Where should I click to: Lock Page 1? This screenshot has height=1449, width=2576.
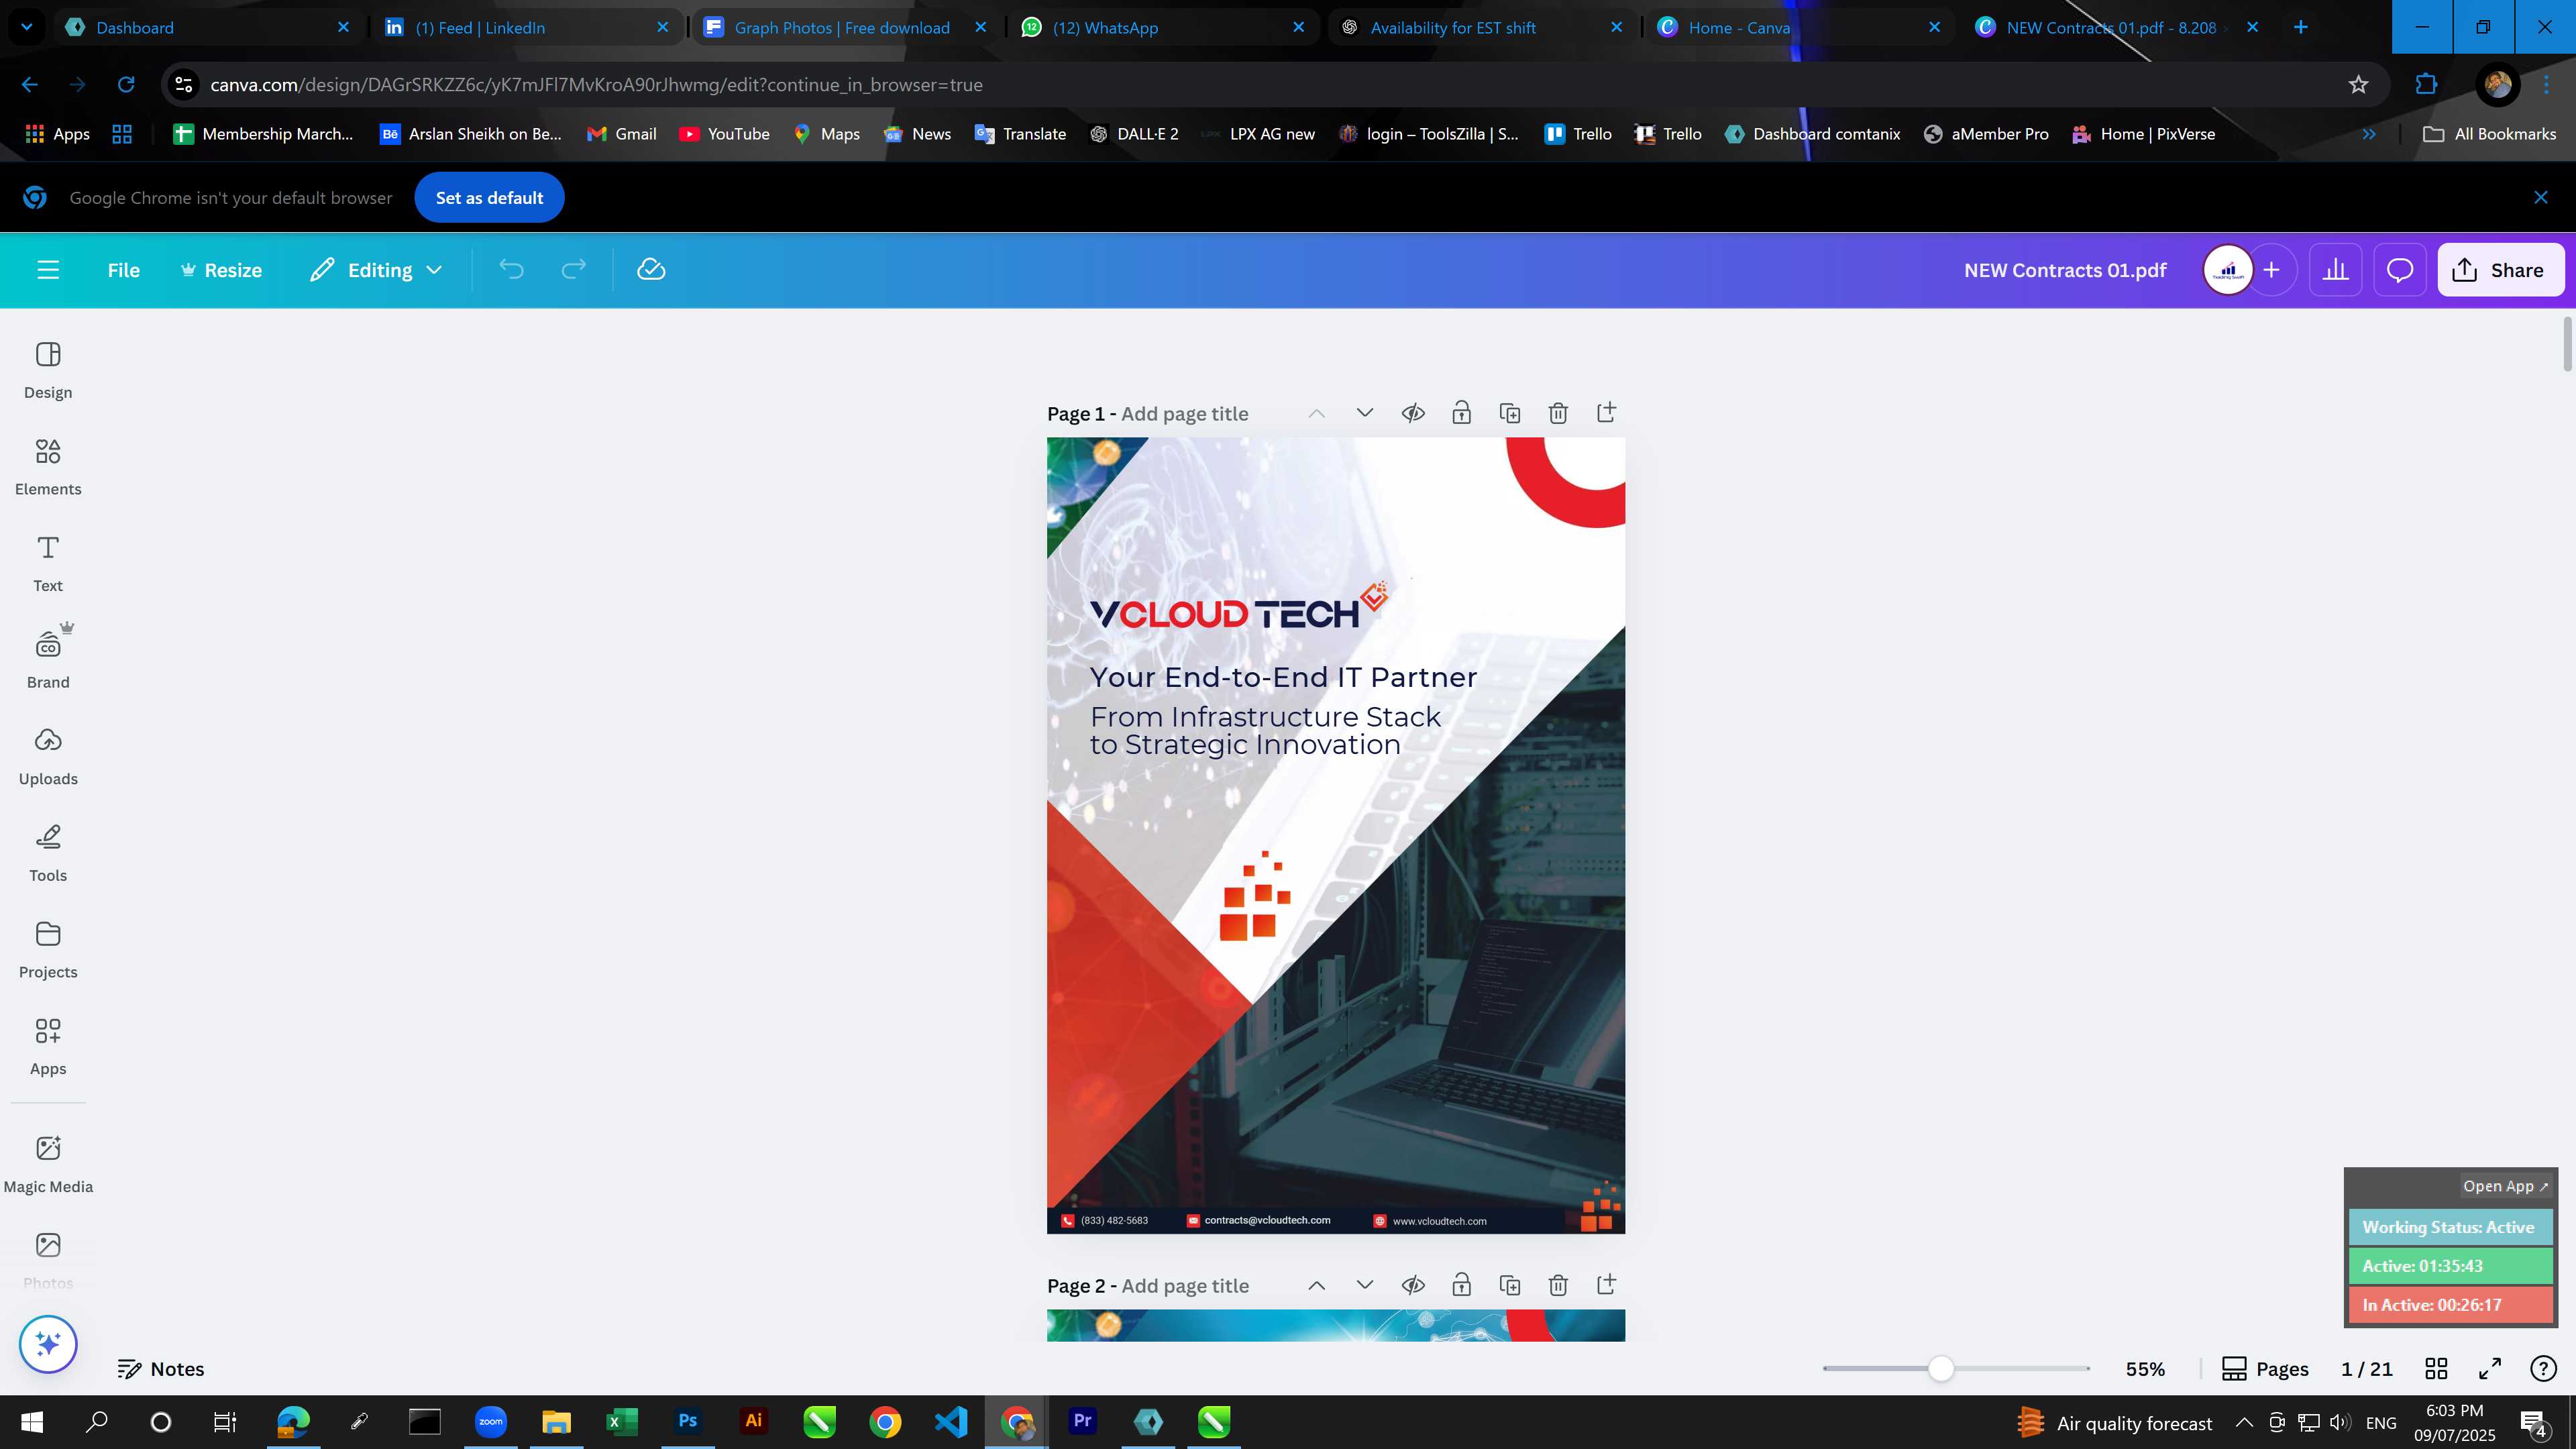1461,414
